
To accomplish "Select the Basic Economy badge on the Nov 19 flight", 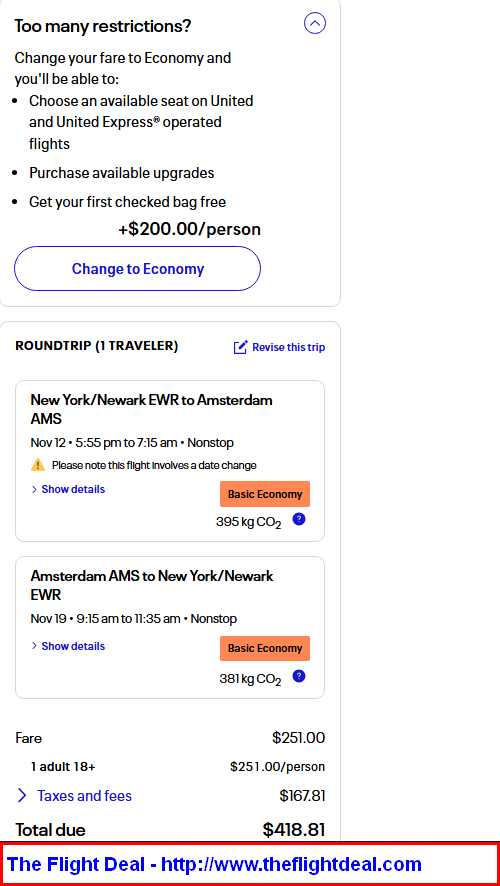I will [x=265, y=648].
